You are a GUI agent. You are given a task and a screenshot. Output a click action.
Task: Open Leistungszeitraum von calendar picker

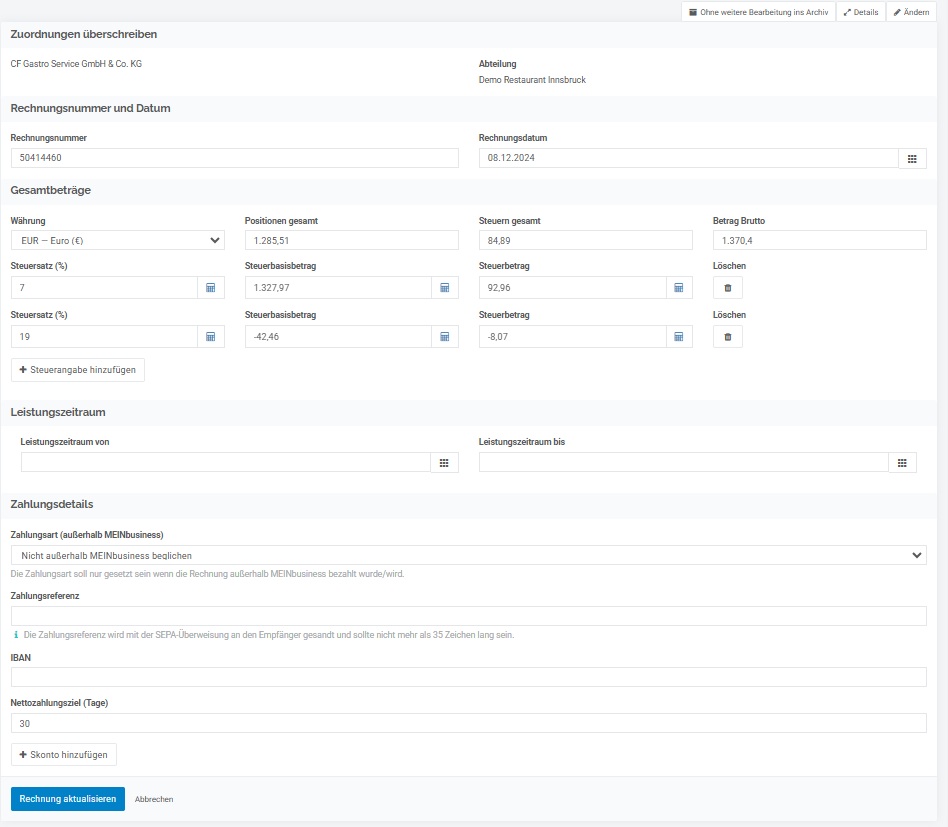click(x=444, y=463)
